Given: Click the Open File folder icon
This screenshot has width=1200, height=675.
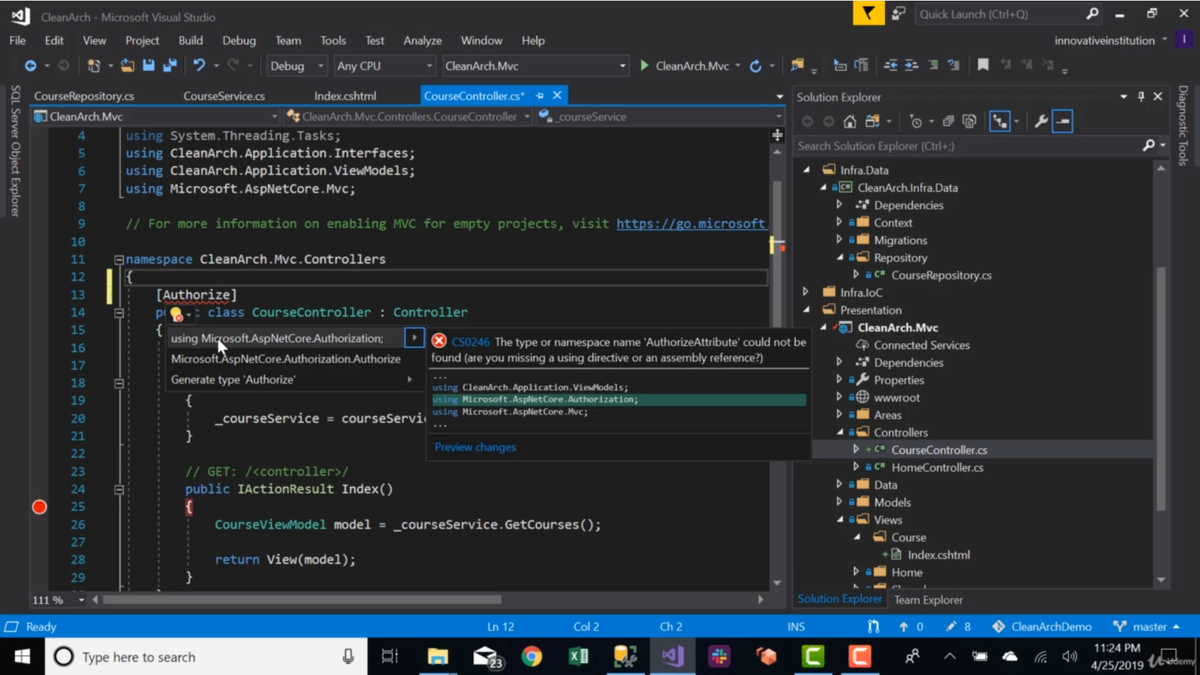Looking at the screenshot, I should (127, 66).
